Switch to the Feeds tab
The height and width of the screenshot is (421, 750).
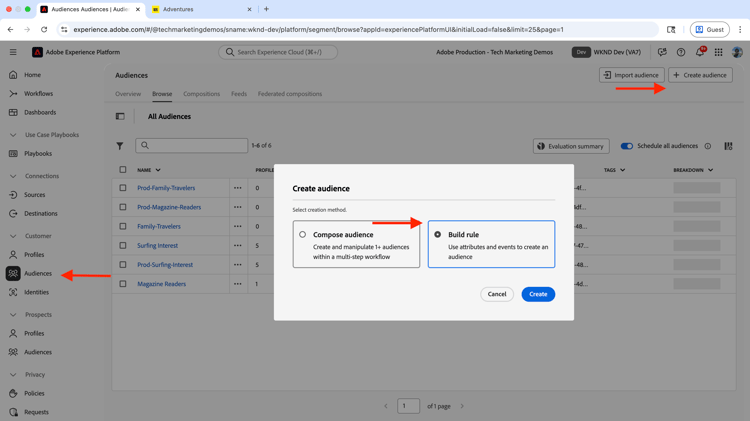click(239, 94)
